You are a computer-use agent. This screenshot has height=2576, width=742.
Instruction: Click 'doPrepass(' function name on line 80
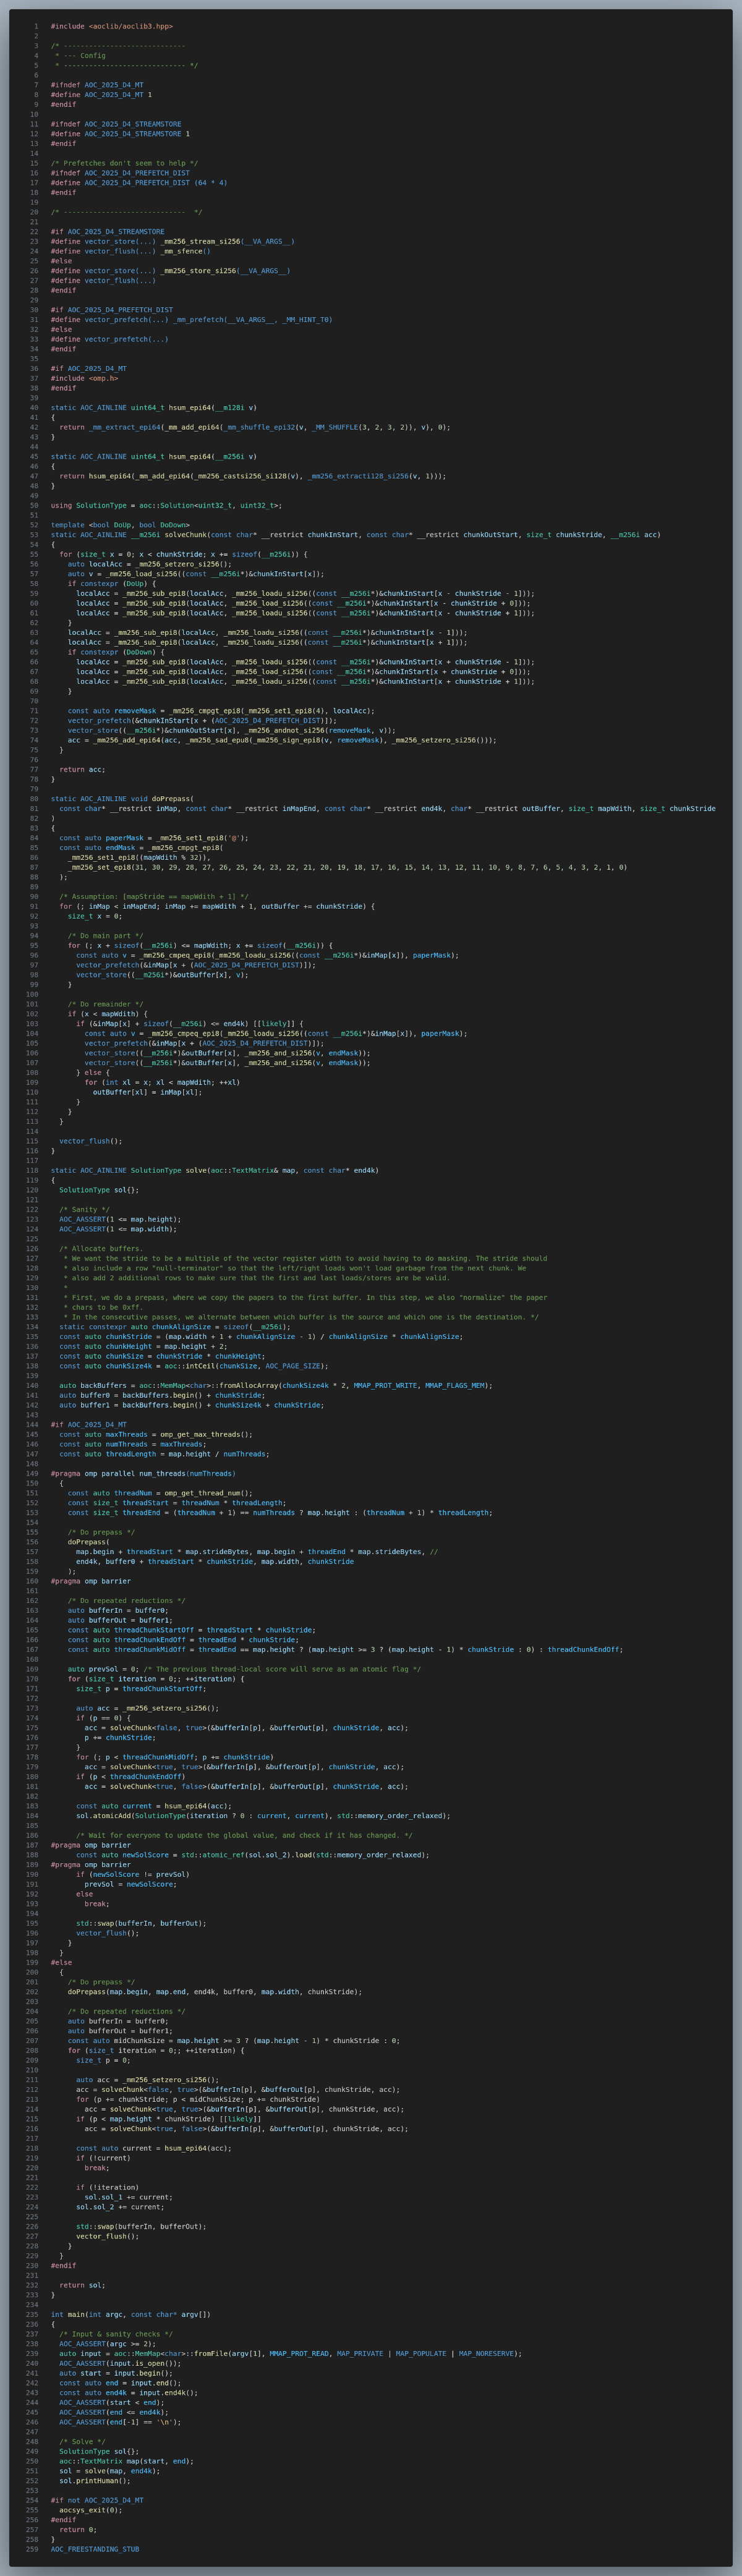173,799
